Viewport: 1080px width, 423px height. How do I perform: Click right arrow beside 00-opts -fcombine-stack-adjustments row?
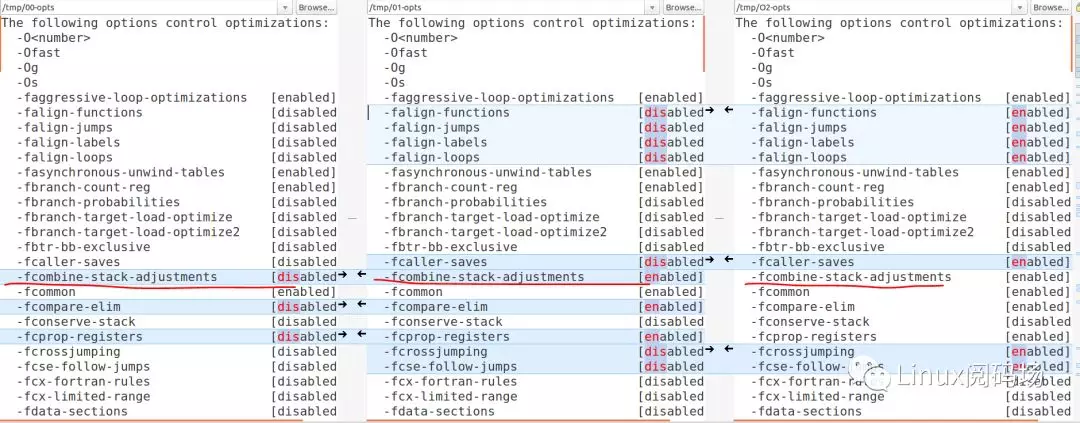[x=343, y=276]
